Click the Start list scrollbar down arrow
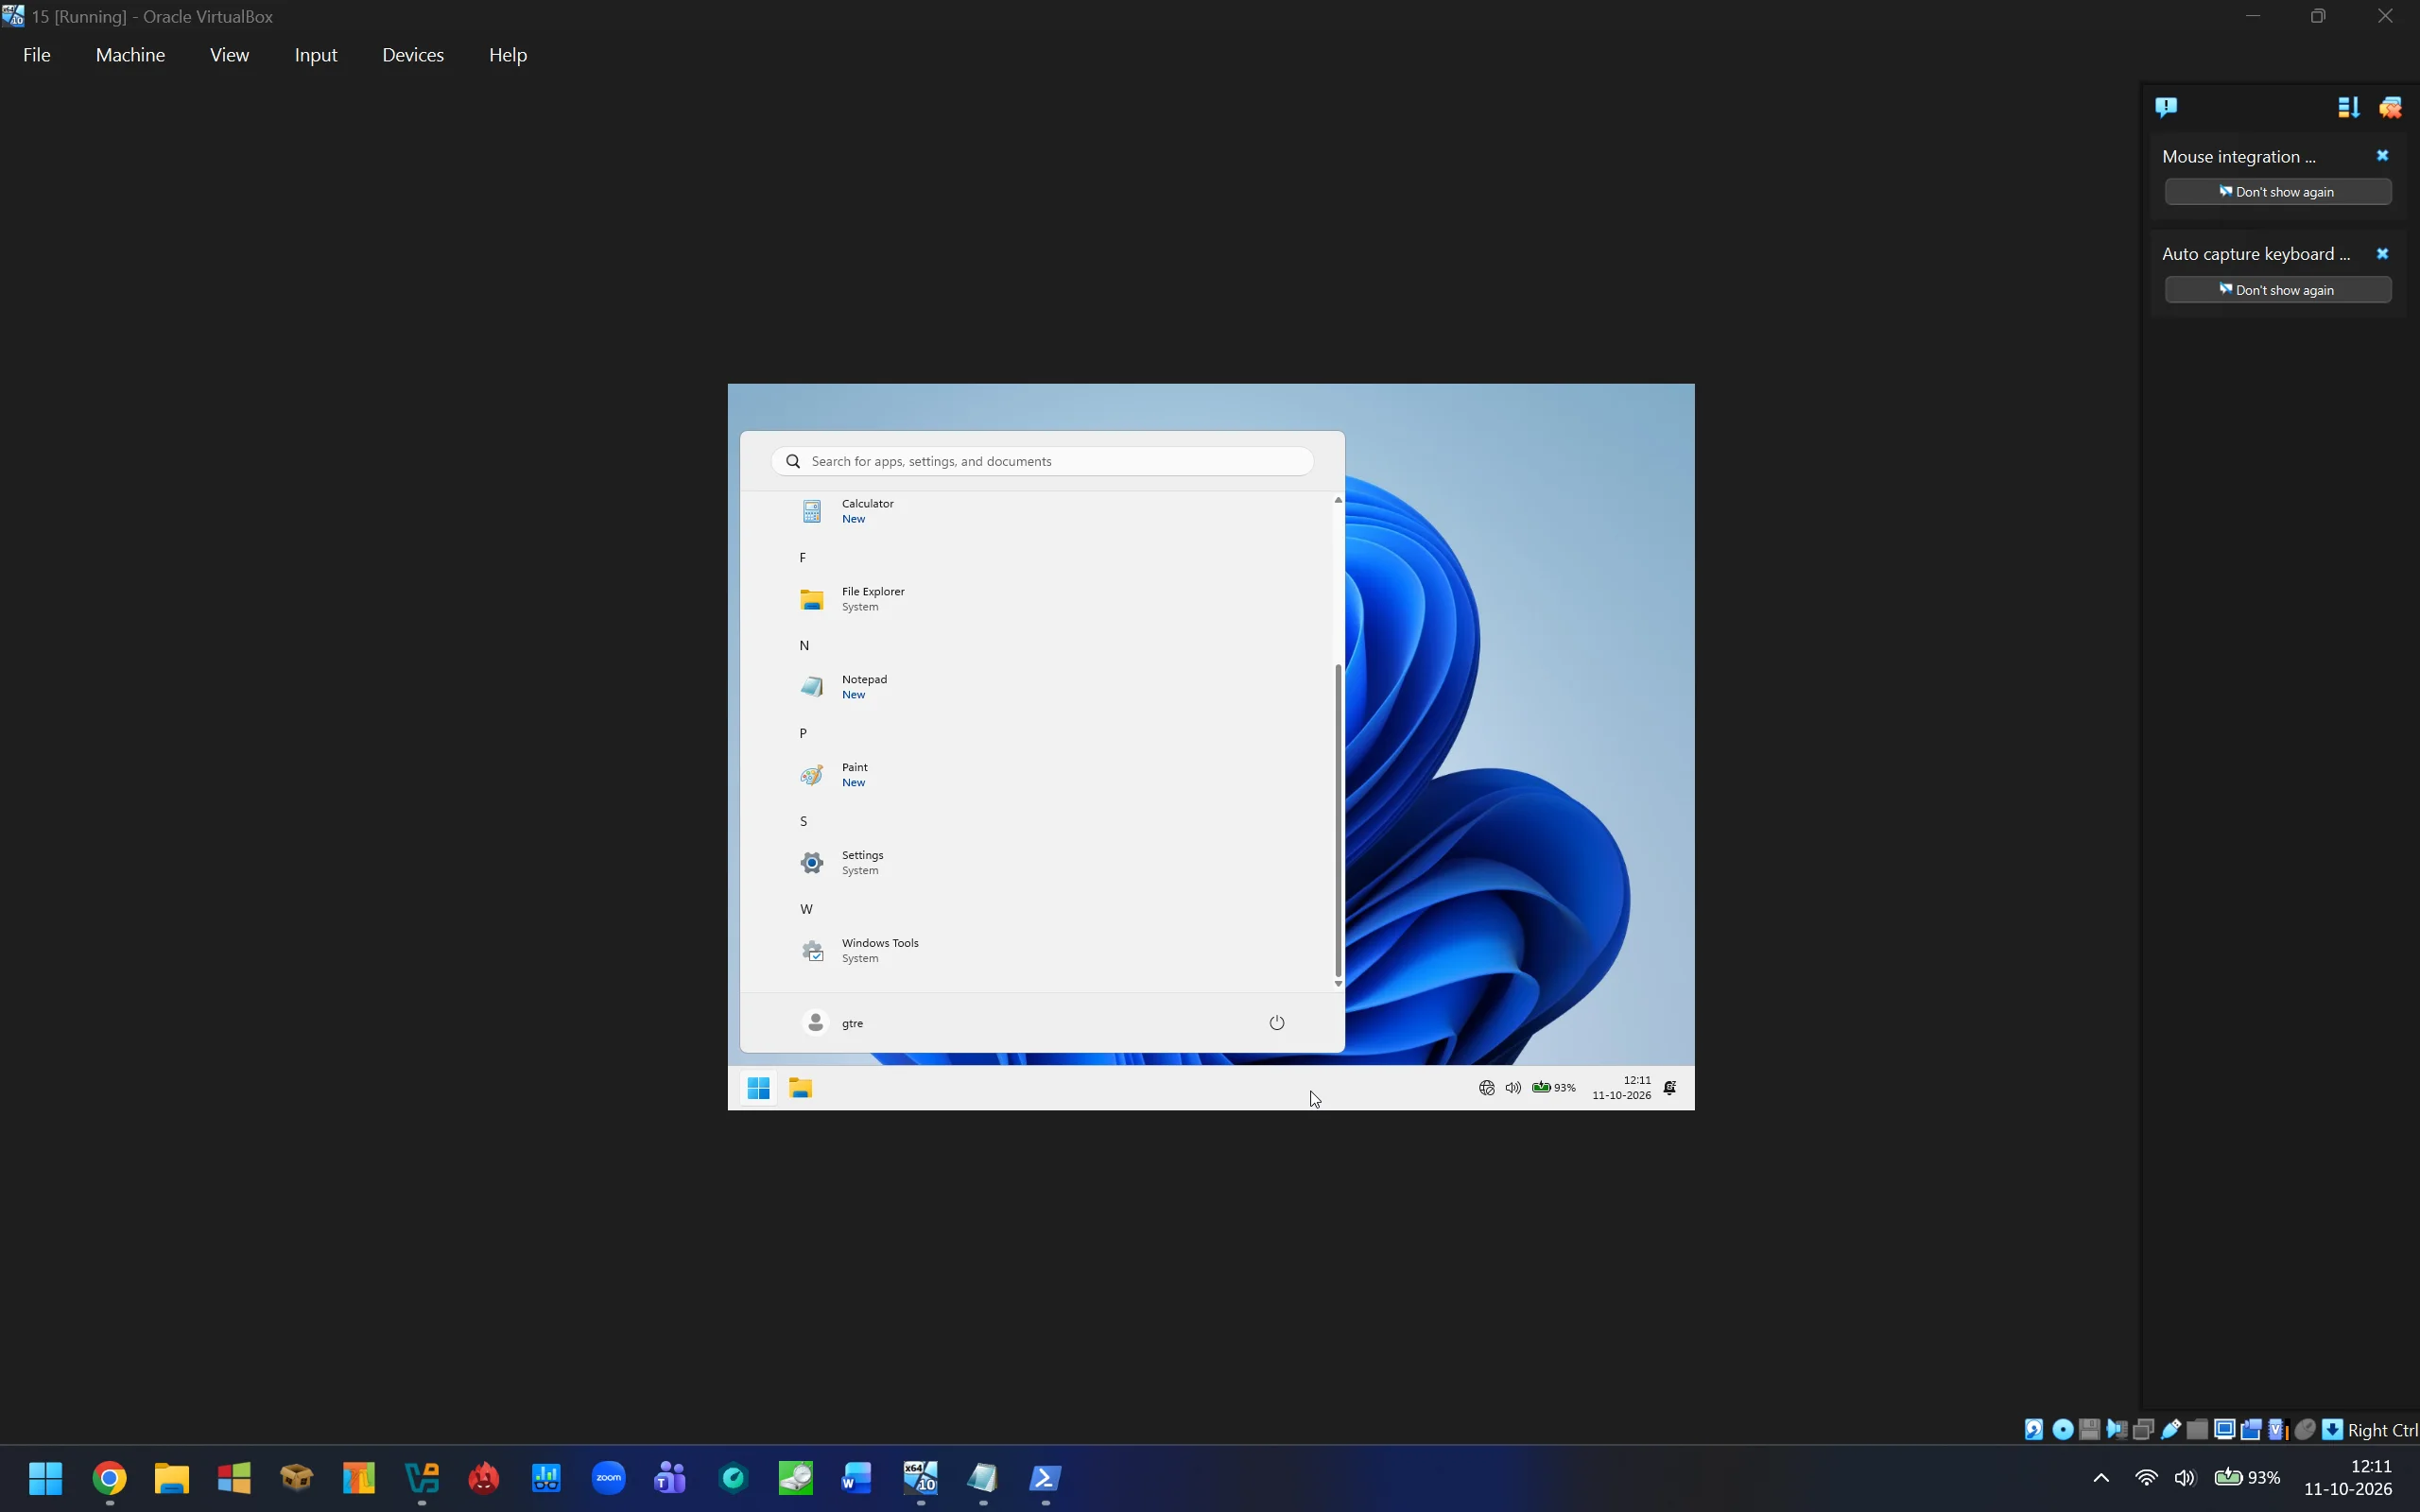The height and width of the screenshot is (1512, 2420). click(1338, 984)
